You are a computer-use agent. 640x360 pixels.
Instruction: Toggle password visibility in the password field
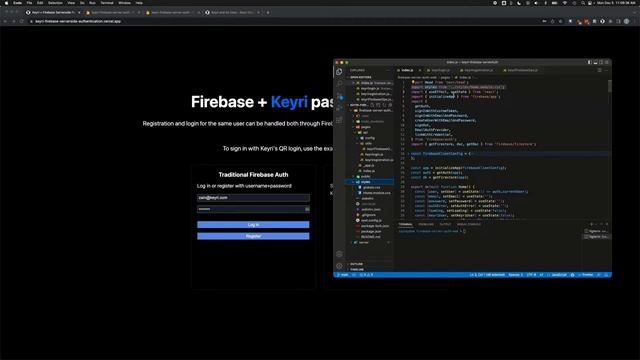coord(307,209)
